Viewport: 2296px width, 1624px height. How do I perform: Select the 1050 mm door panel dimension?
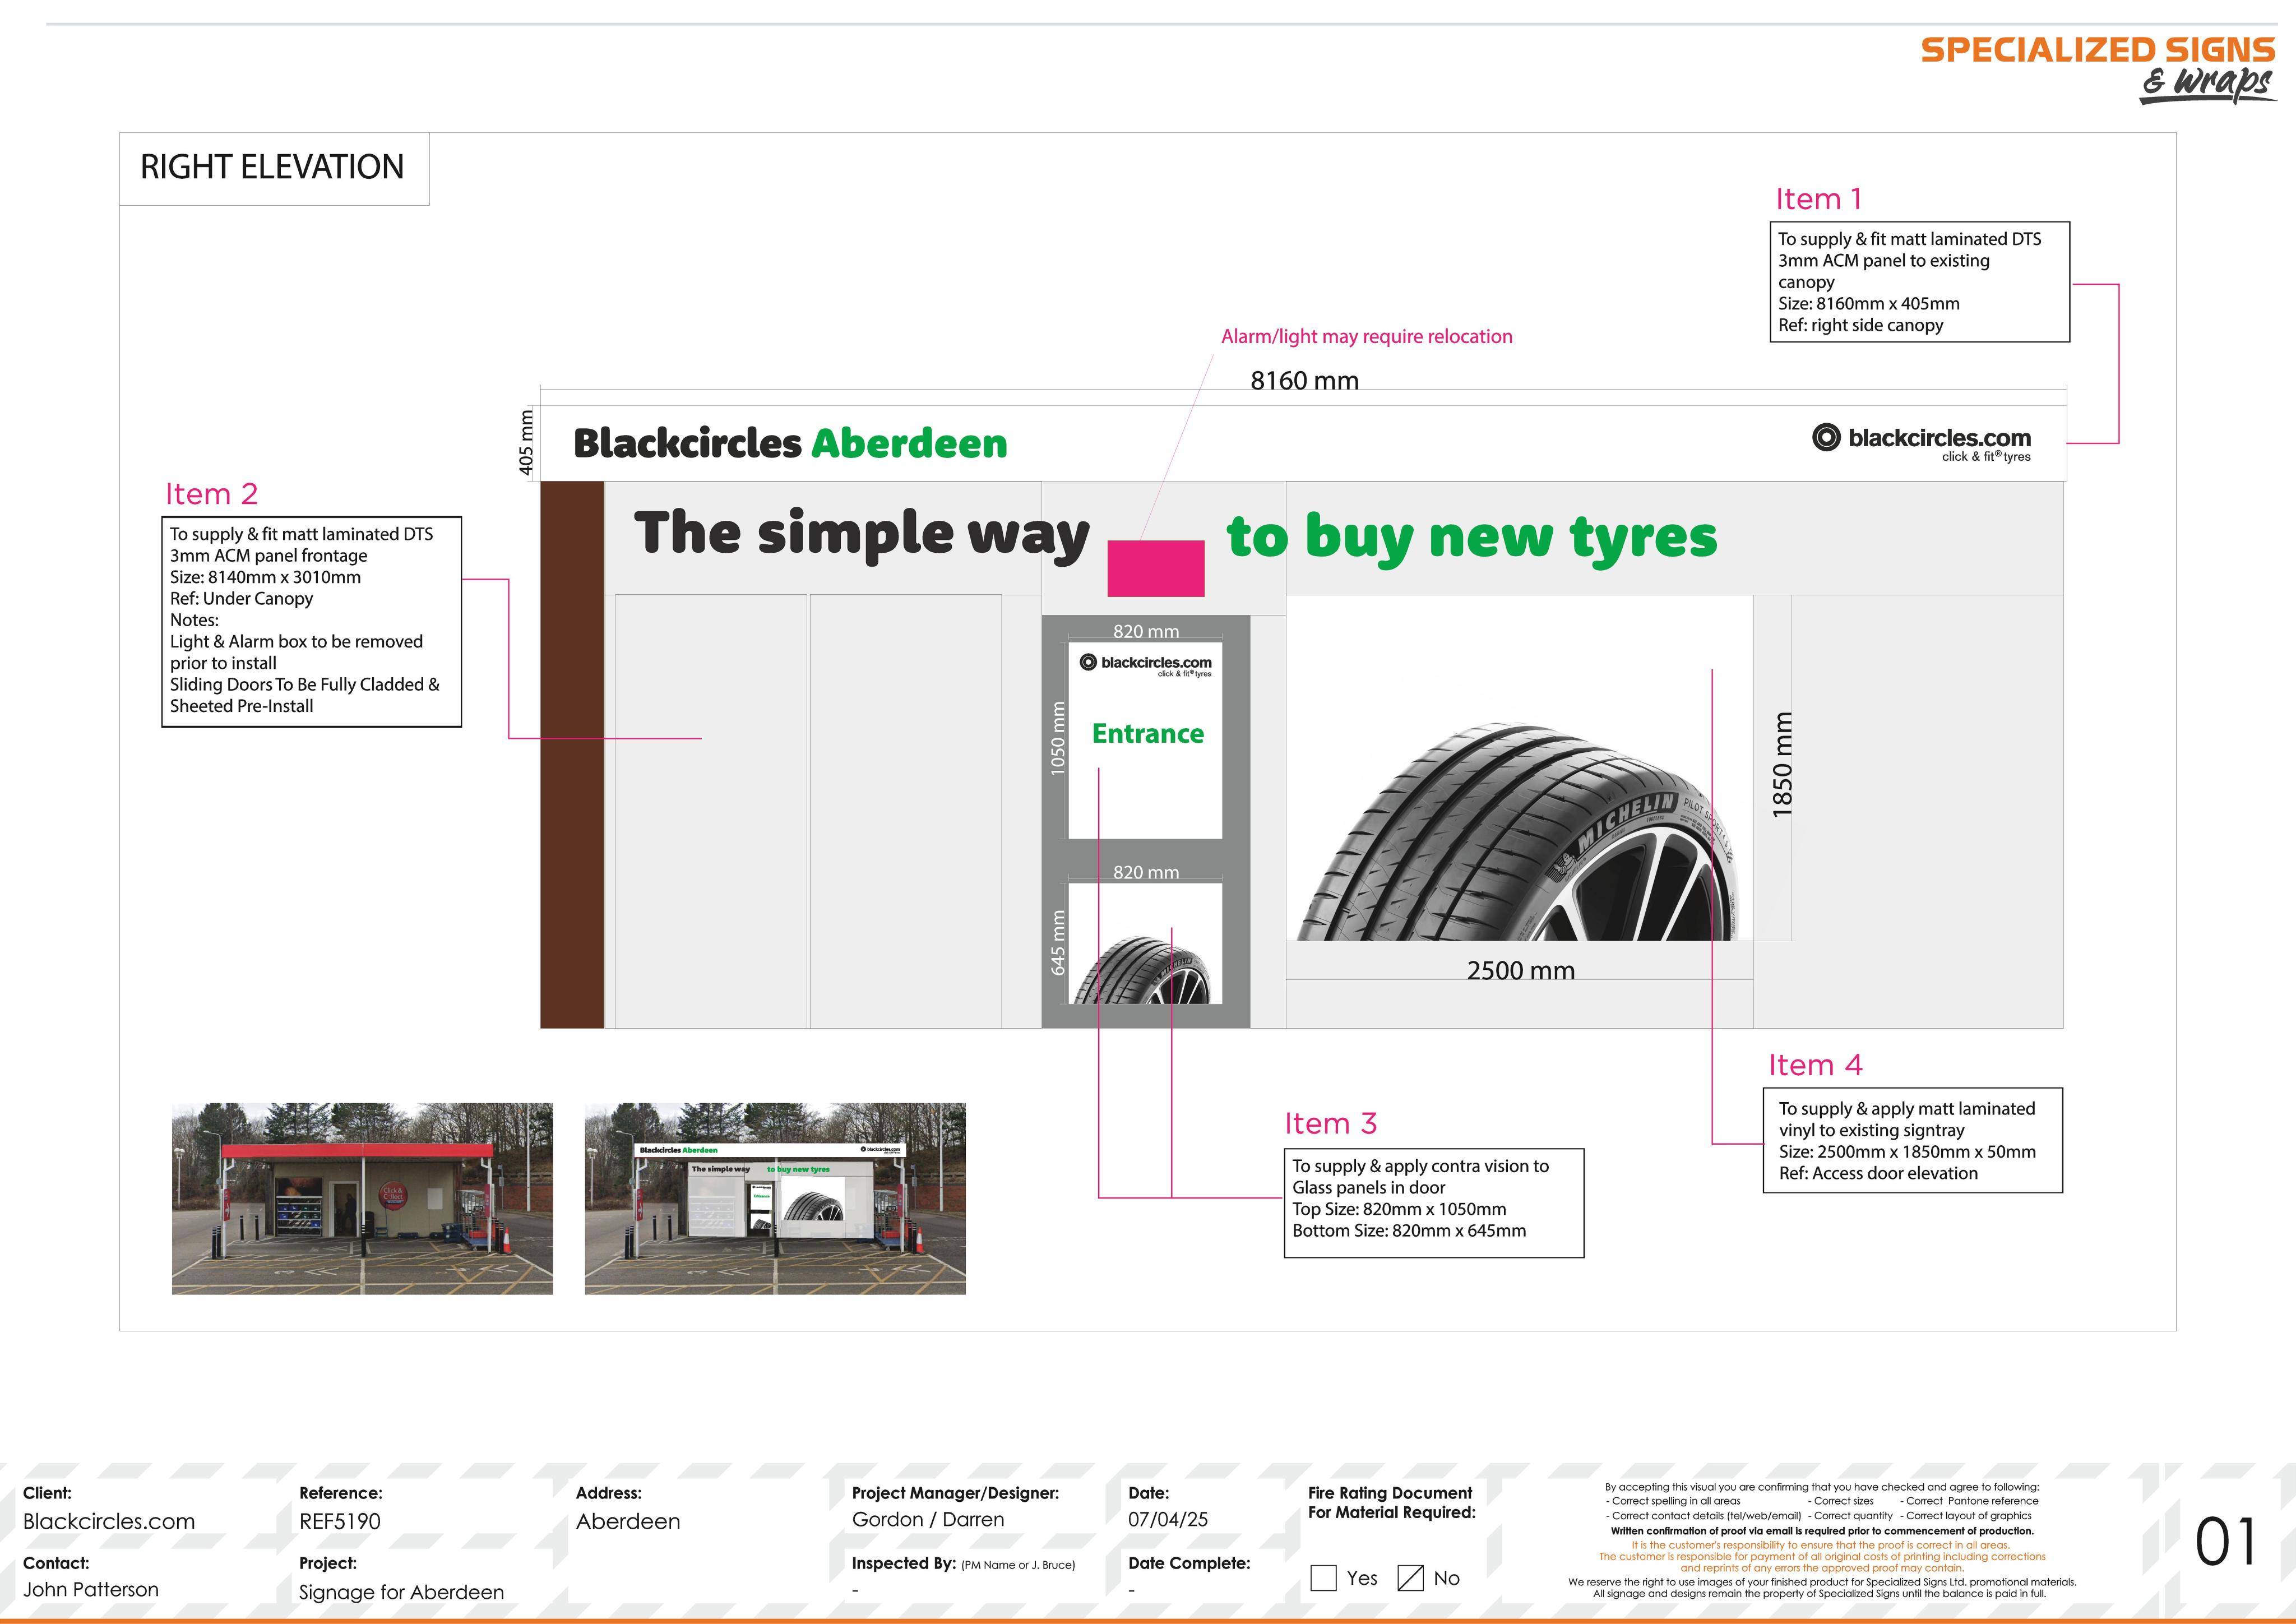[1057, 738]
